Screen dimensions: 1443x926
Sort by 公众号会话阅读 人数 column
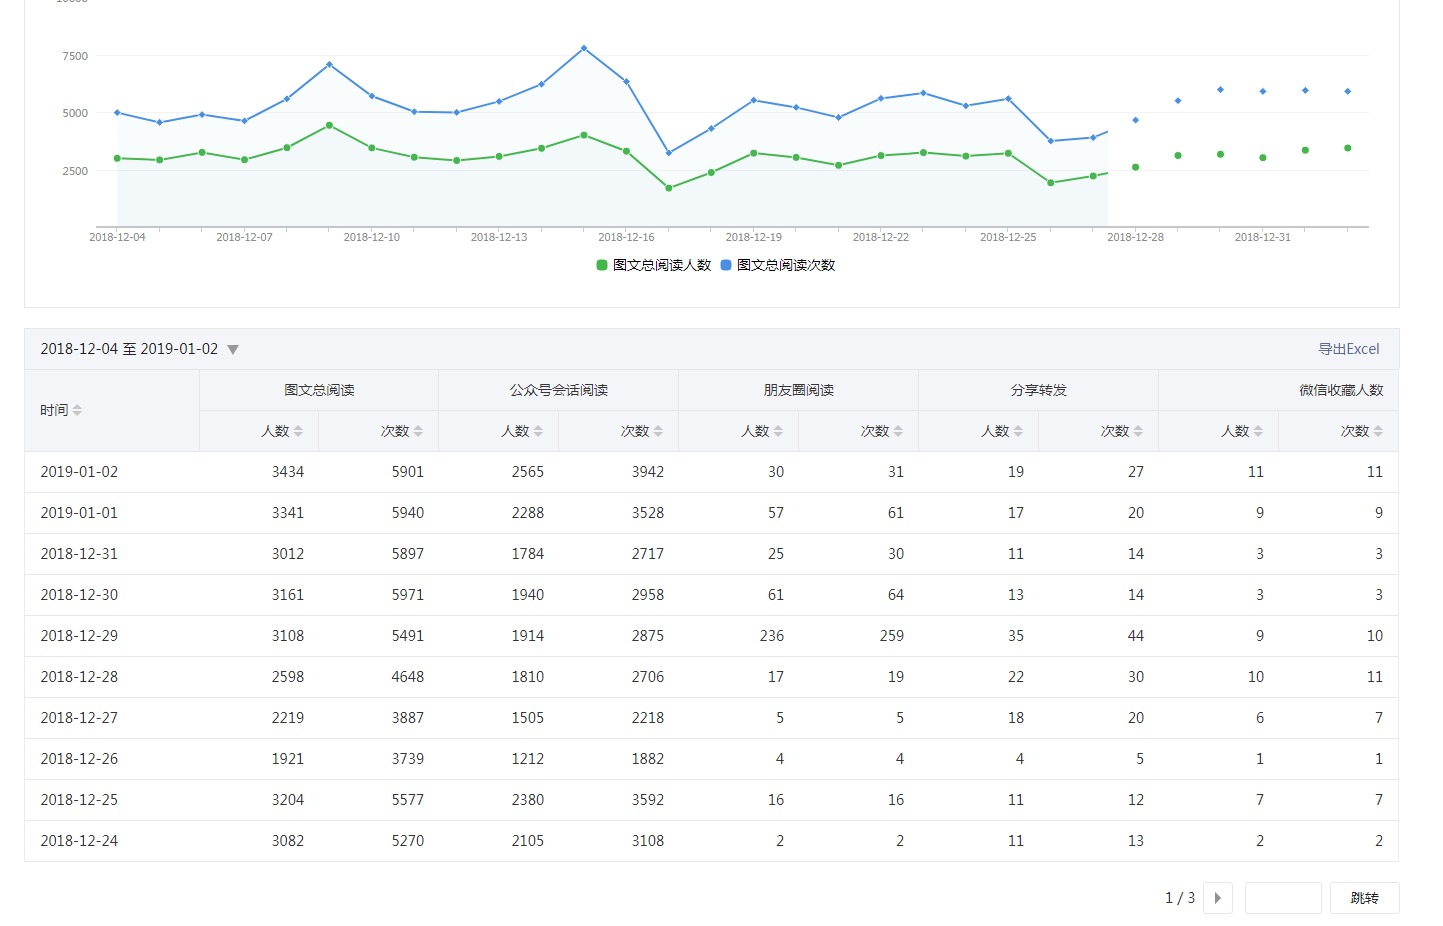click(x=538, y=431)
